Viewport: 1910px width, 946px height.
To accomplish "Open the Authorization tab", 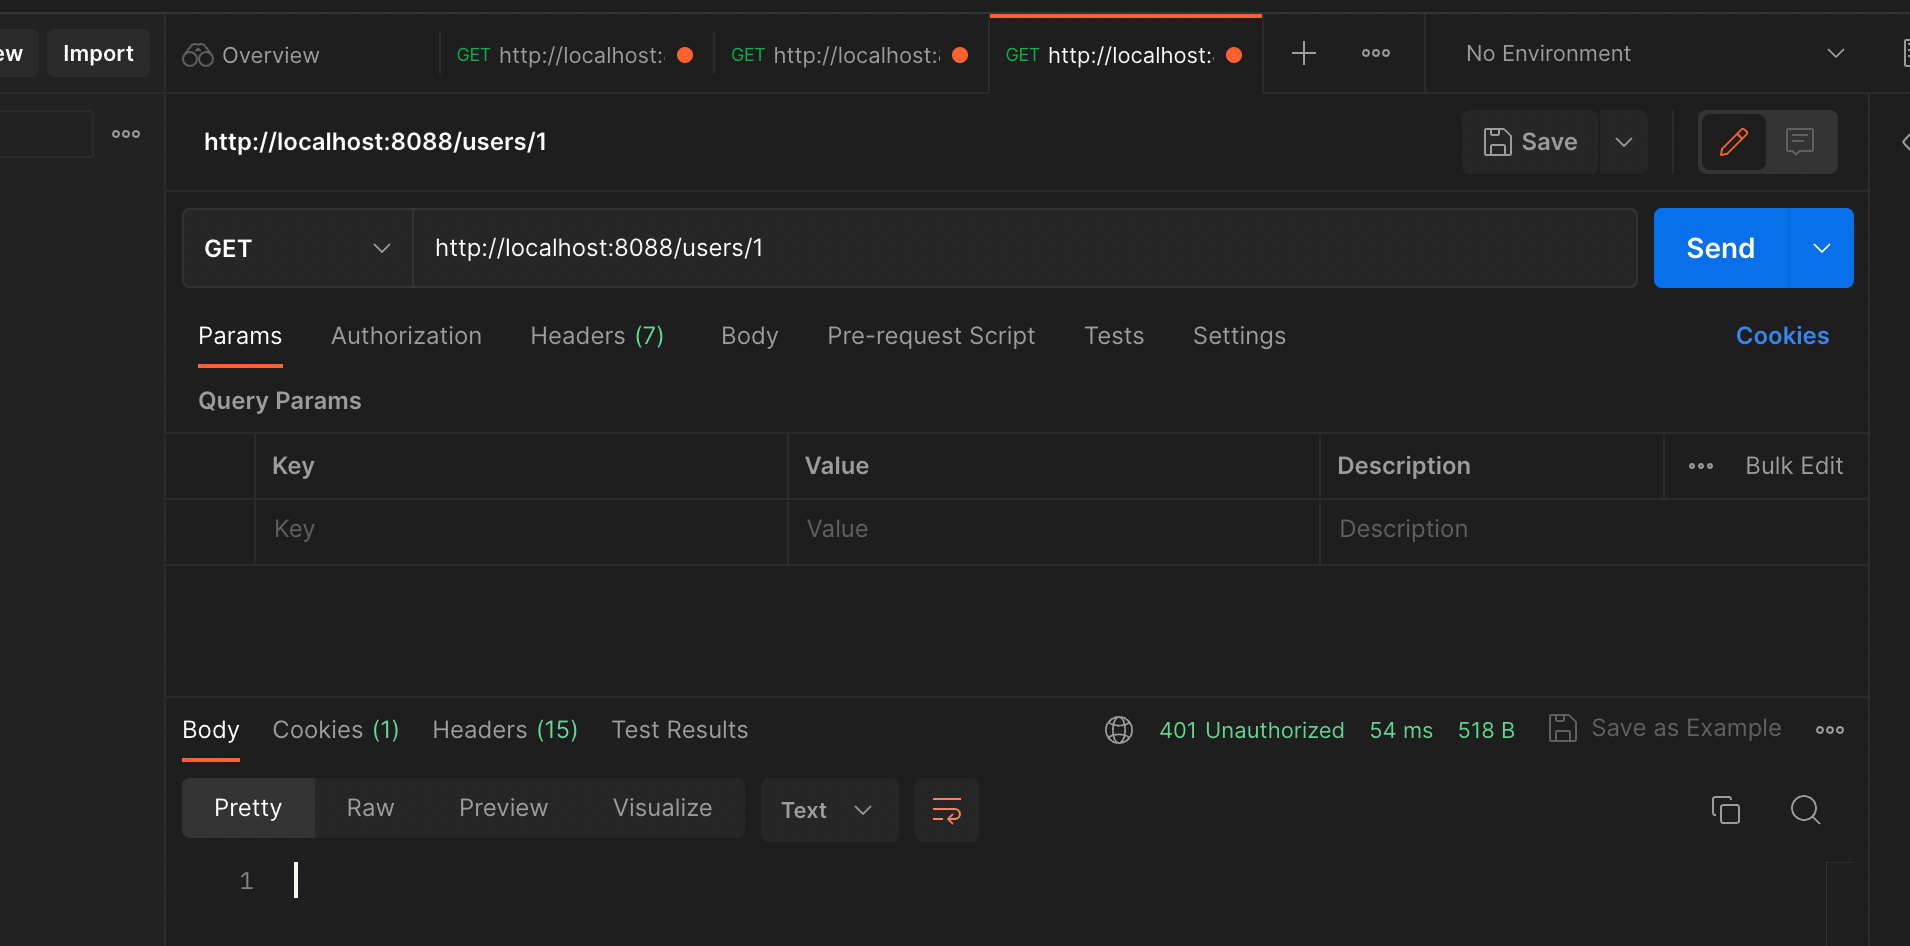I will 406,336.
